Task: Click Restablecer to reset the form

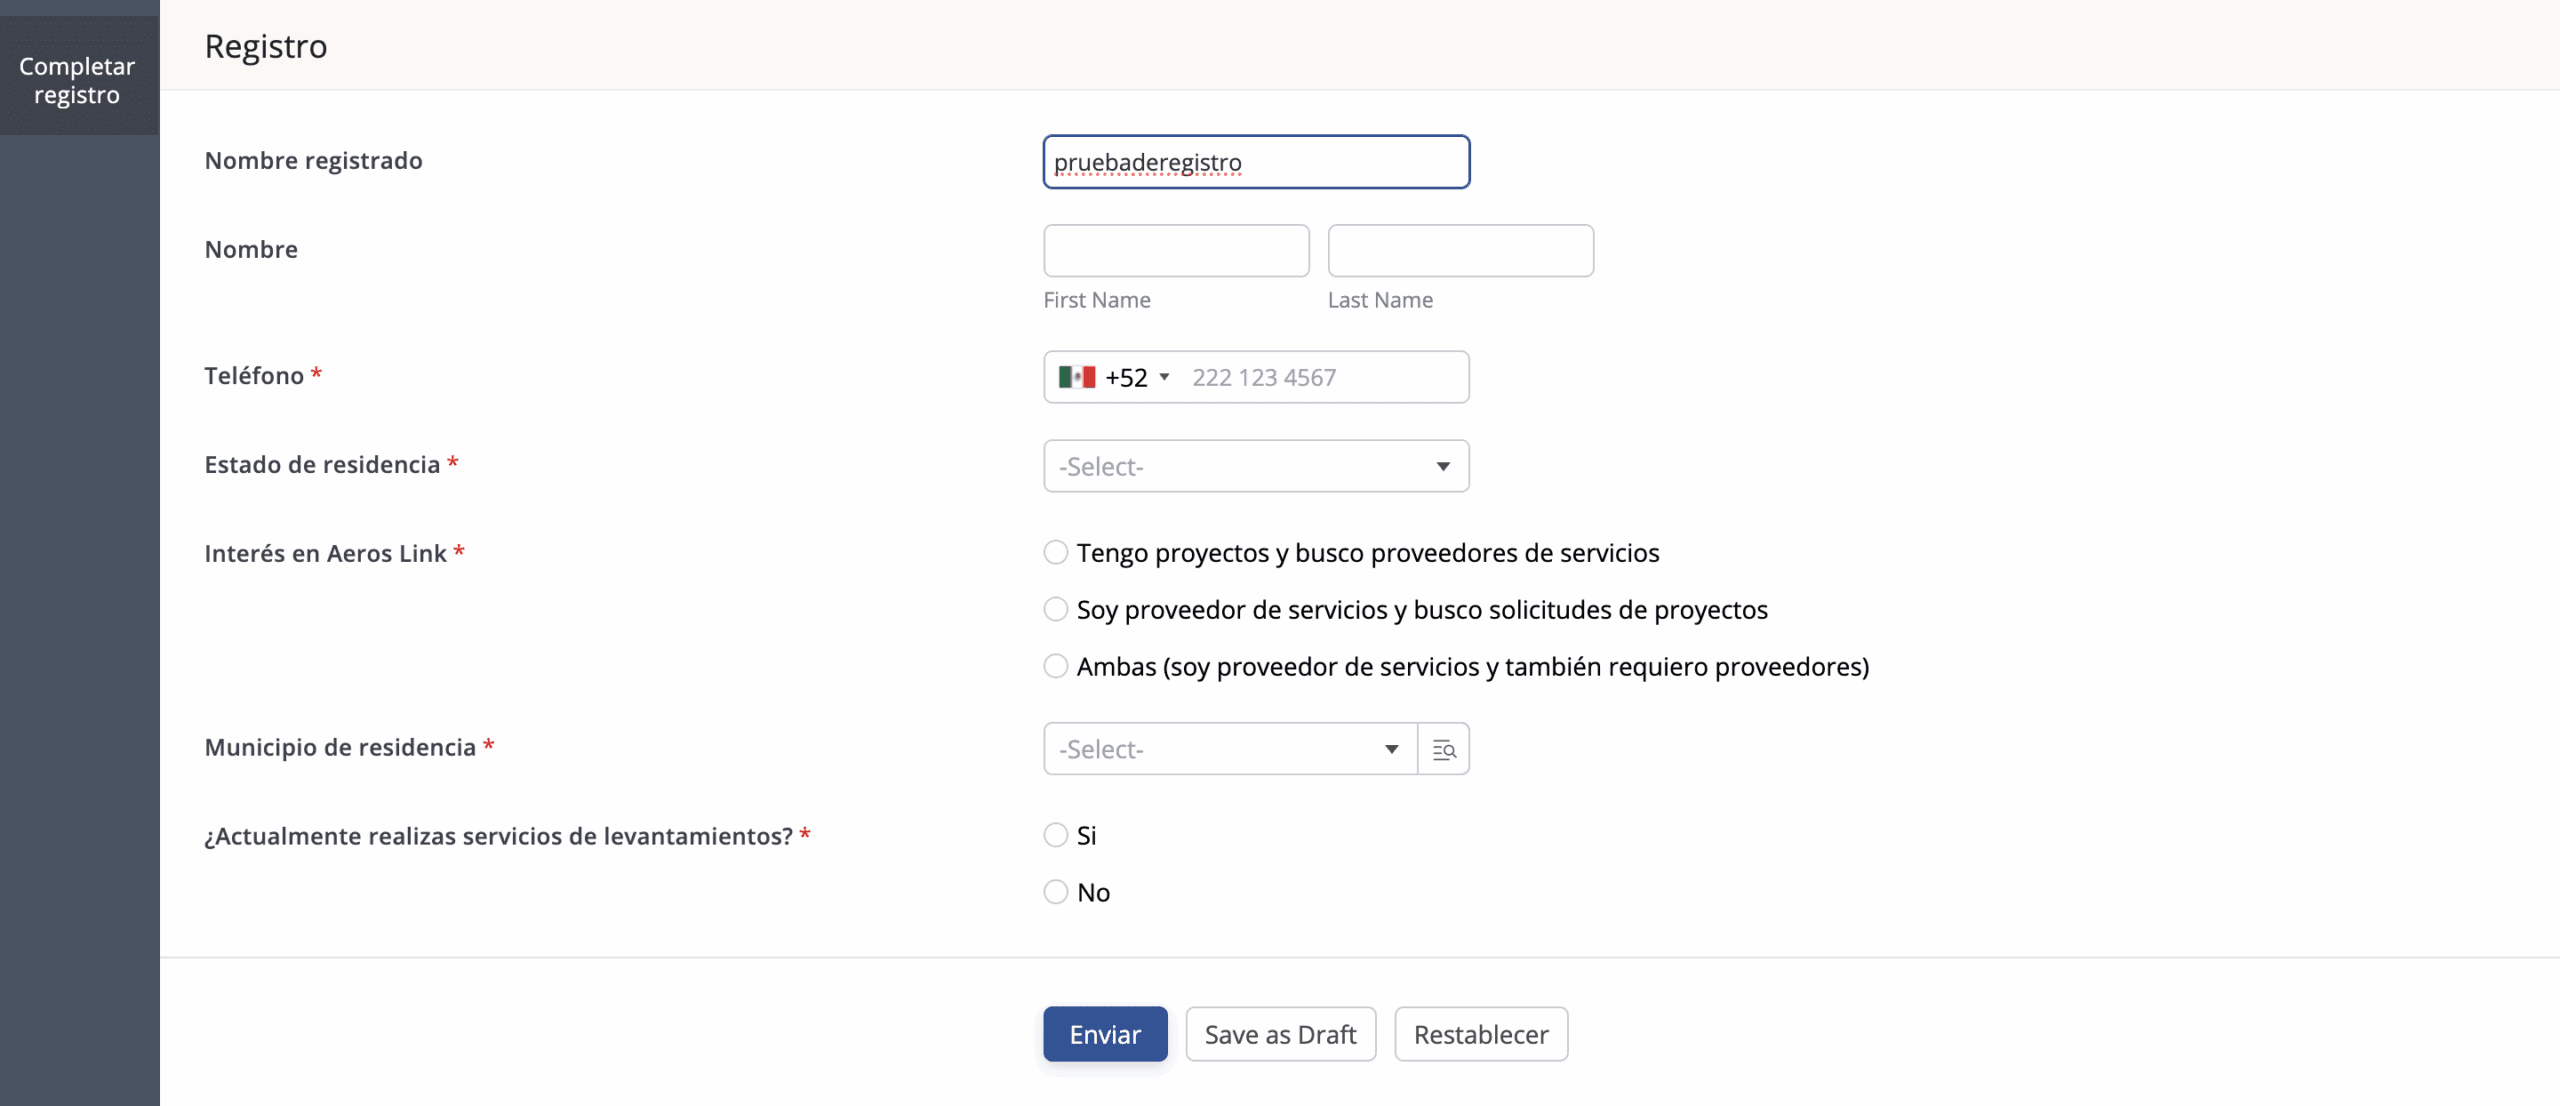Action: point(1481,1034)
